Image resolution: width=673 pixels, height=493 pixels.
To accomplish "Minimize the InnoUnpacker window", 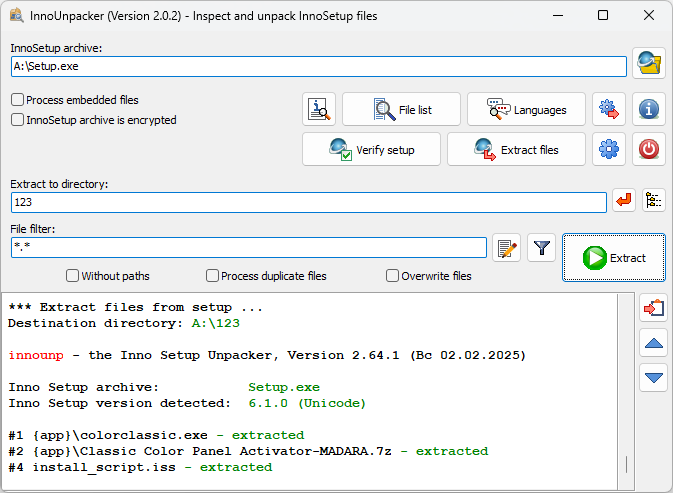I will click(x=558, y=15).
